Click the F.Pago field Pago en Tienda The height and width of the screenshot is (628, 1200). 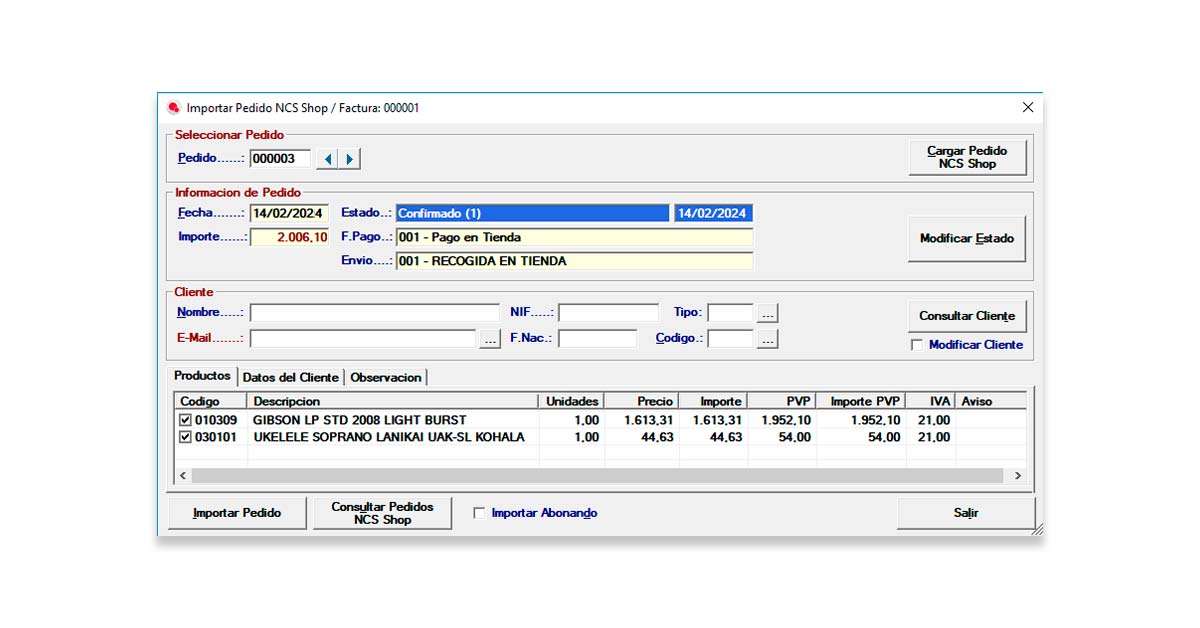click(574, 237)
